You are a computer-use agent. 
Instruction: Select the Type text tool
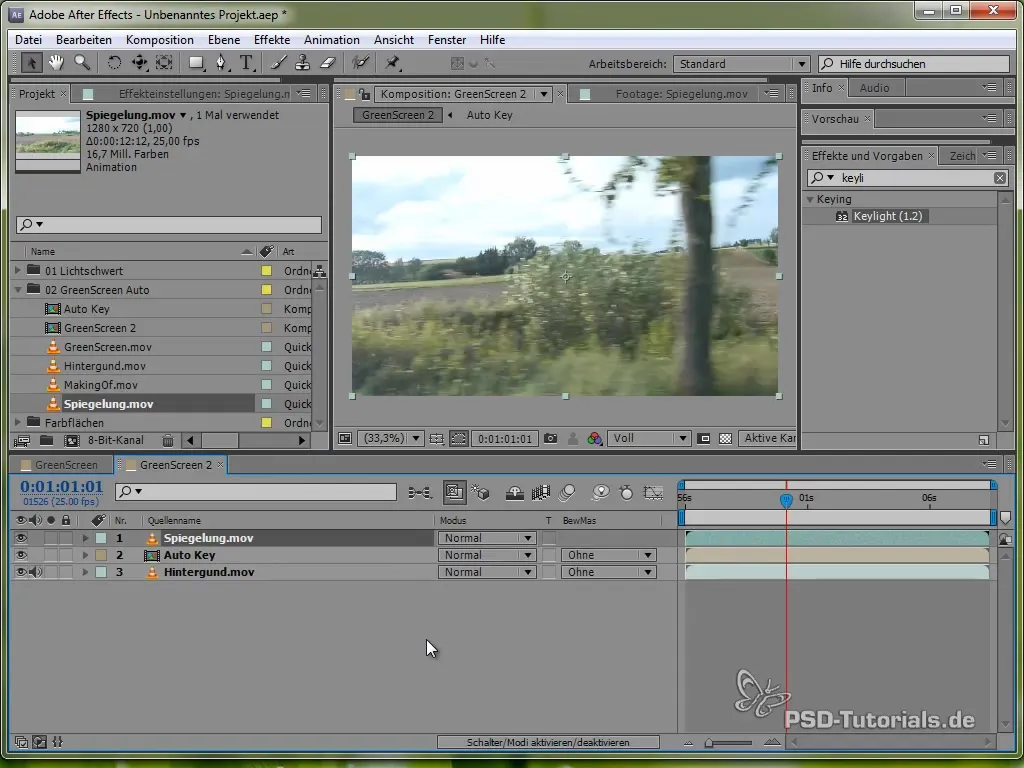pos(246,63)
